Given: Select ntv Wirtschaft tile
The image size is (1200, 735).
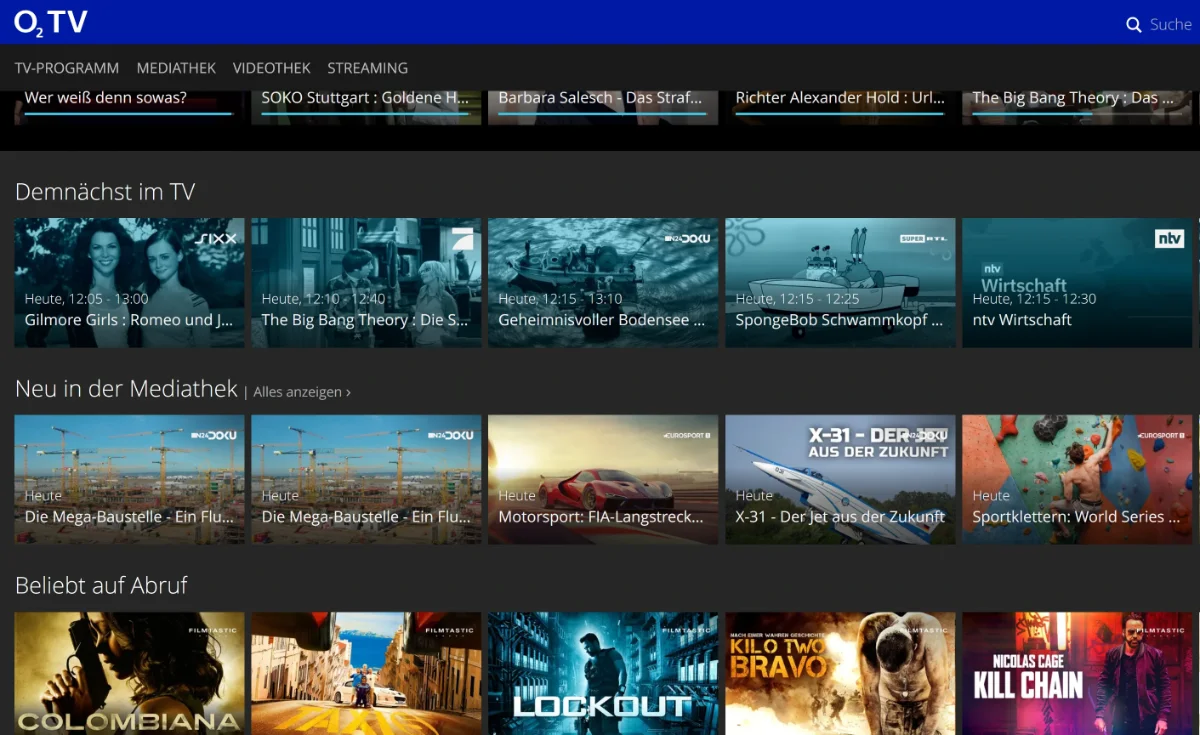Looking at the screenshot, I should (1077, 283).
